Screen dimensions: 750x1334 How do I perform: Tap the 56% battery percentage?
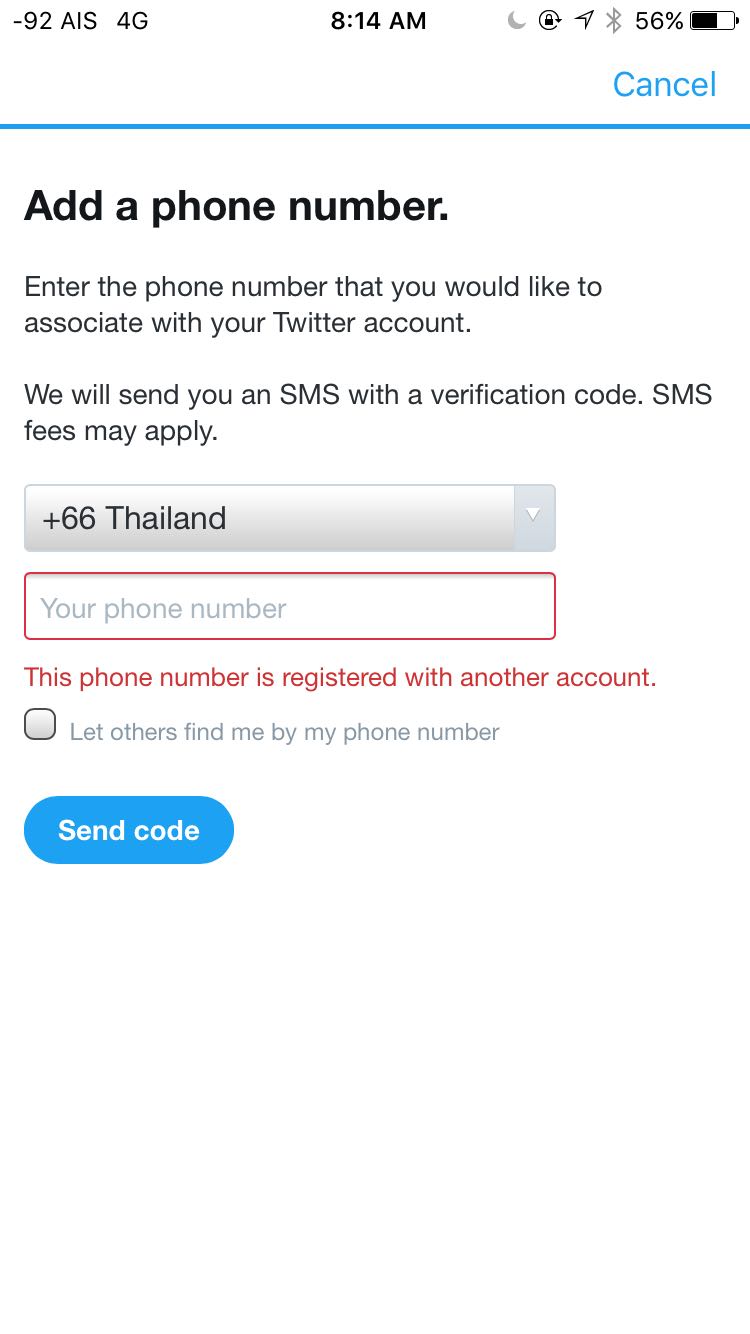click(x=659, y=21)
